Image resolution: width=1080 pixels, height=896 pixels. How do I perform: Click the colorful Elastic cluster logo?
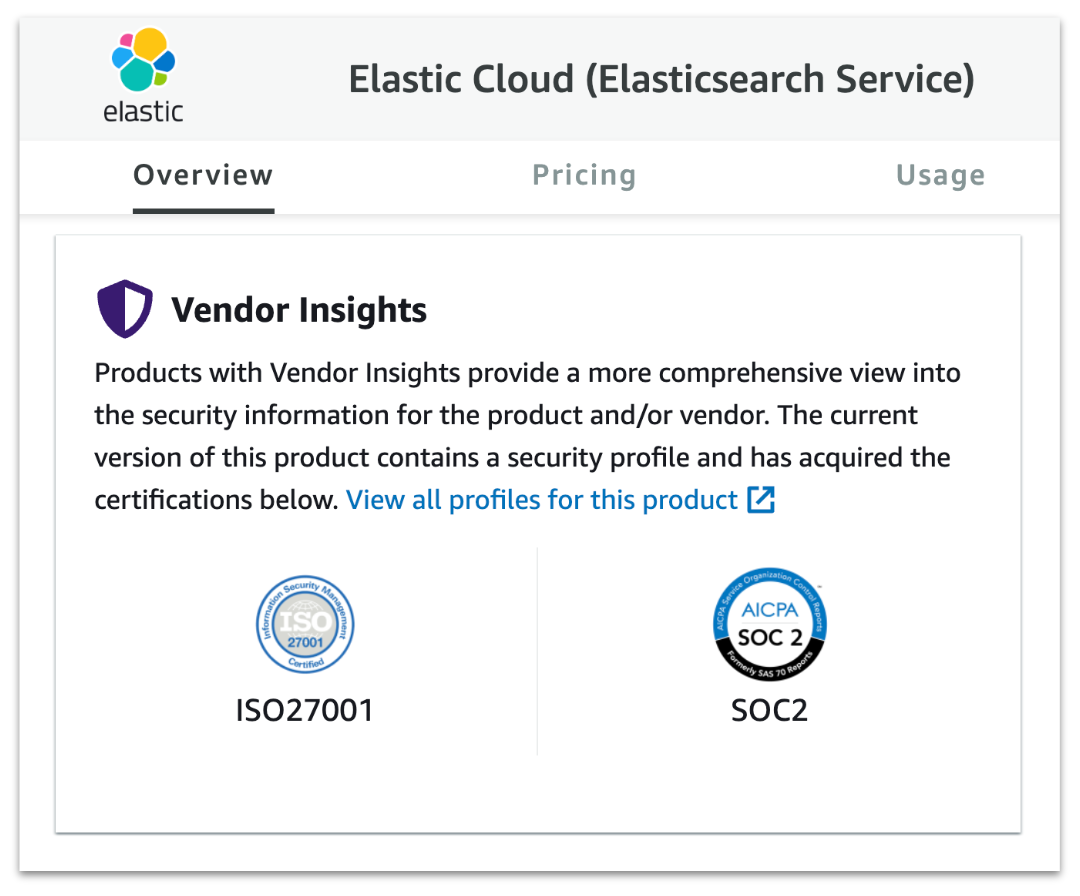143,59
